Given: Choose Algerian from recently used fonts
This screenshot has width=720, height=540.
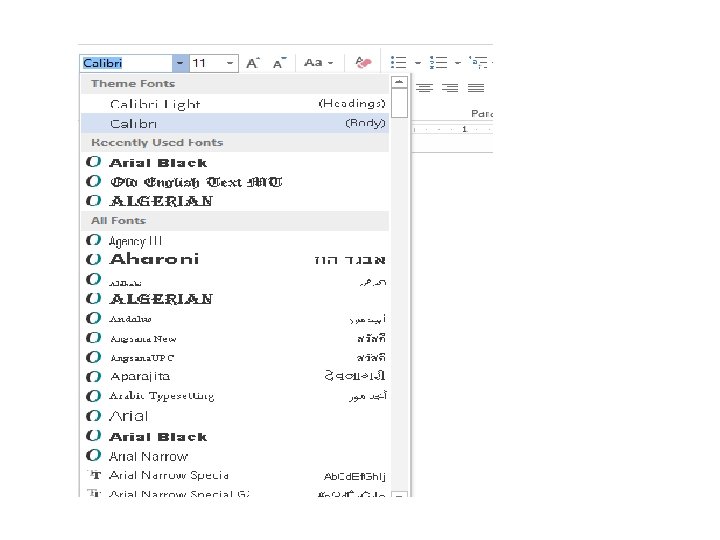Looking at the screenshot, I should coord(235,201).
